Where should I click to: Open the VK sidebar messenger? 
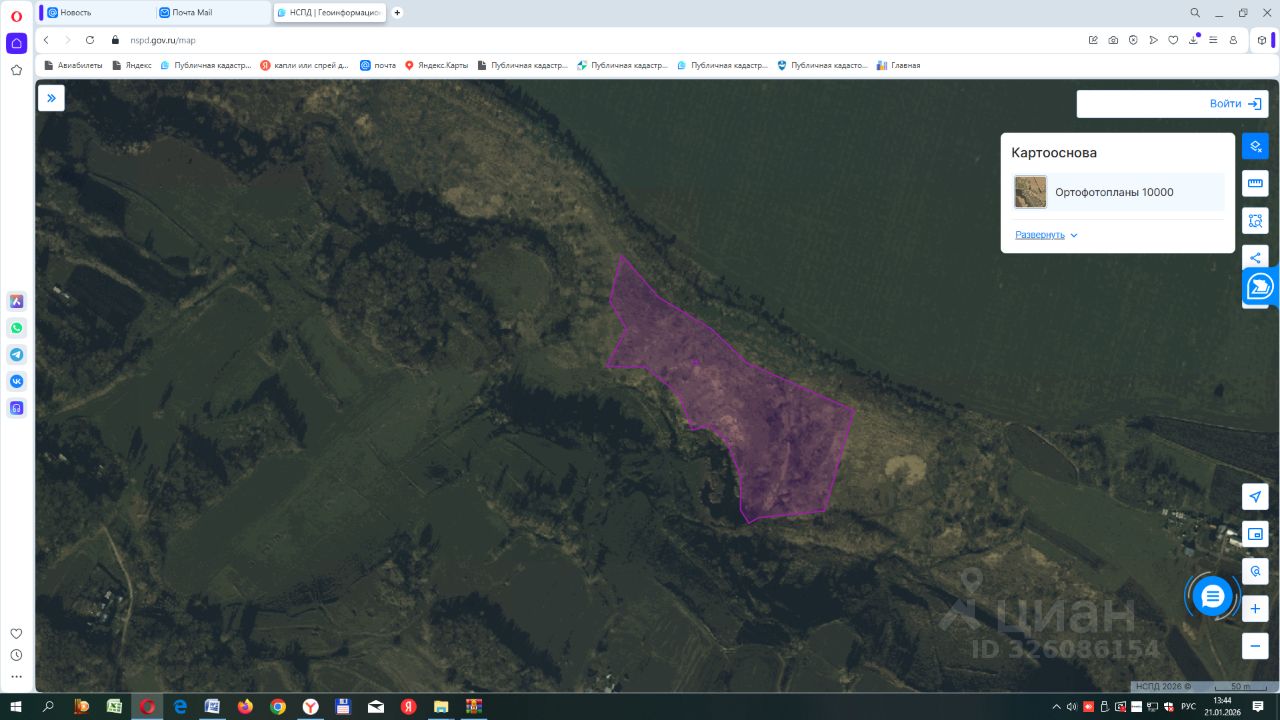(x=16, y=381)
